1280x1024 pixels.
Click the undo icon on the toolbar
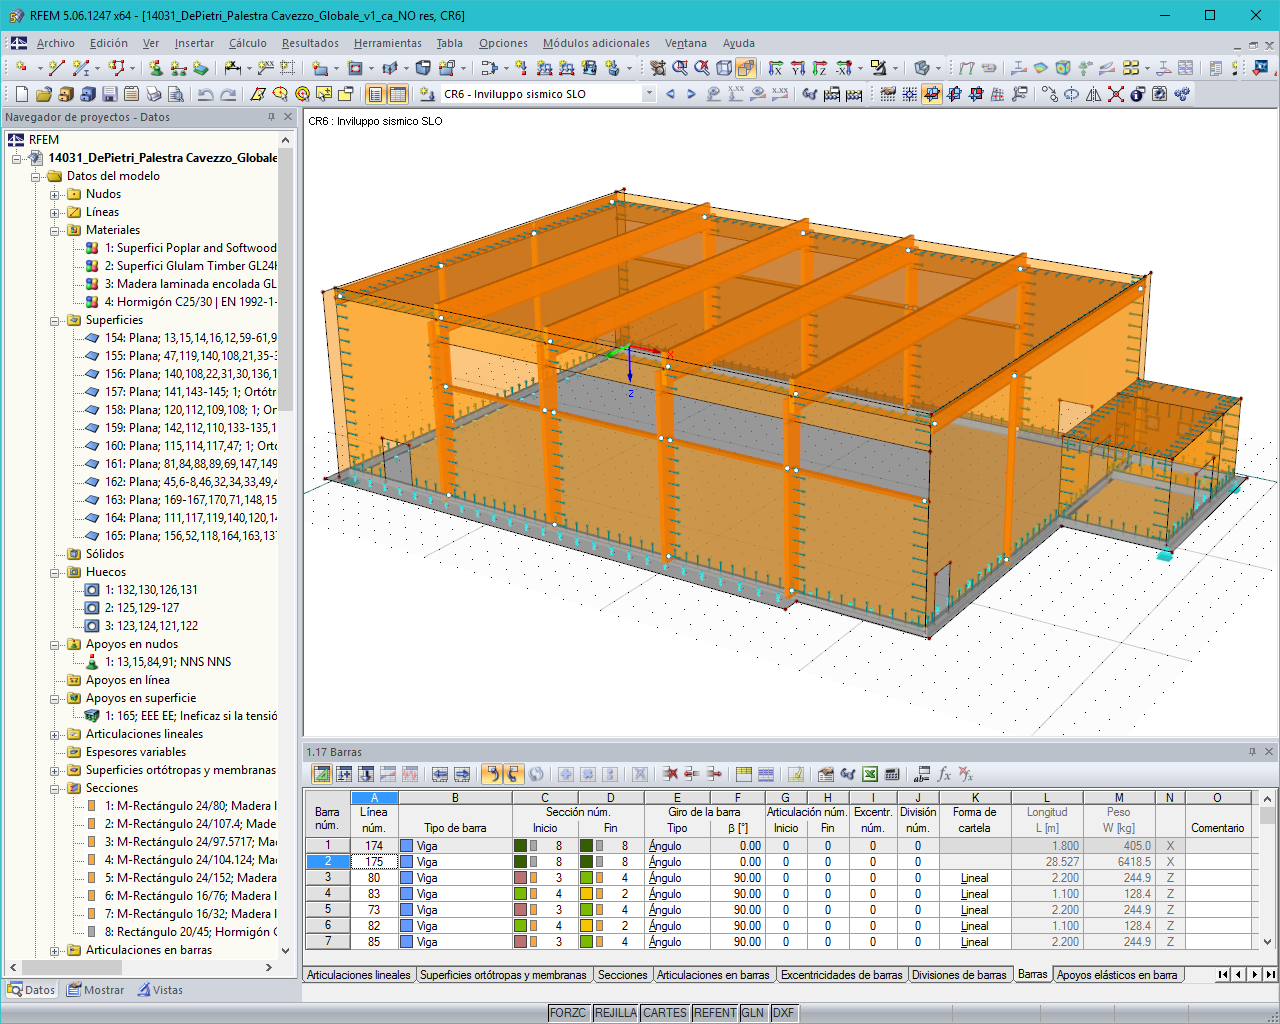pyautogui.click(x=204, y=93)
